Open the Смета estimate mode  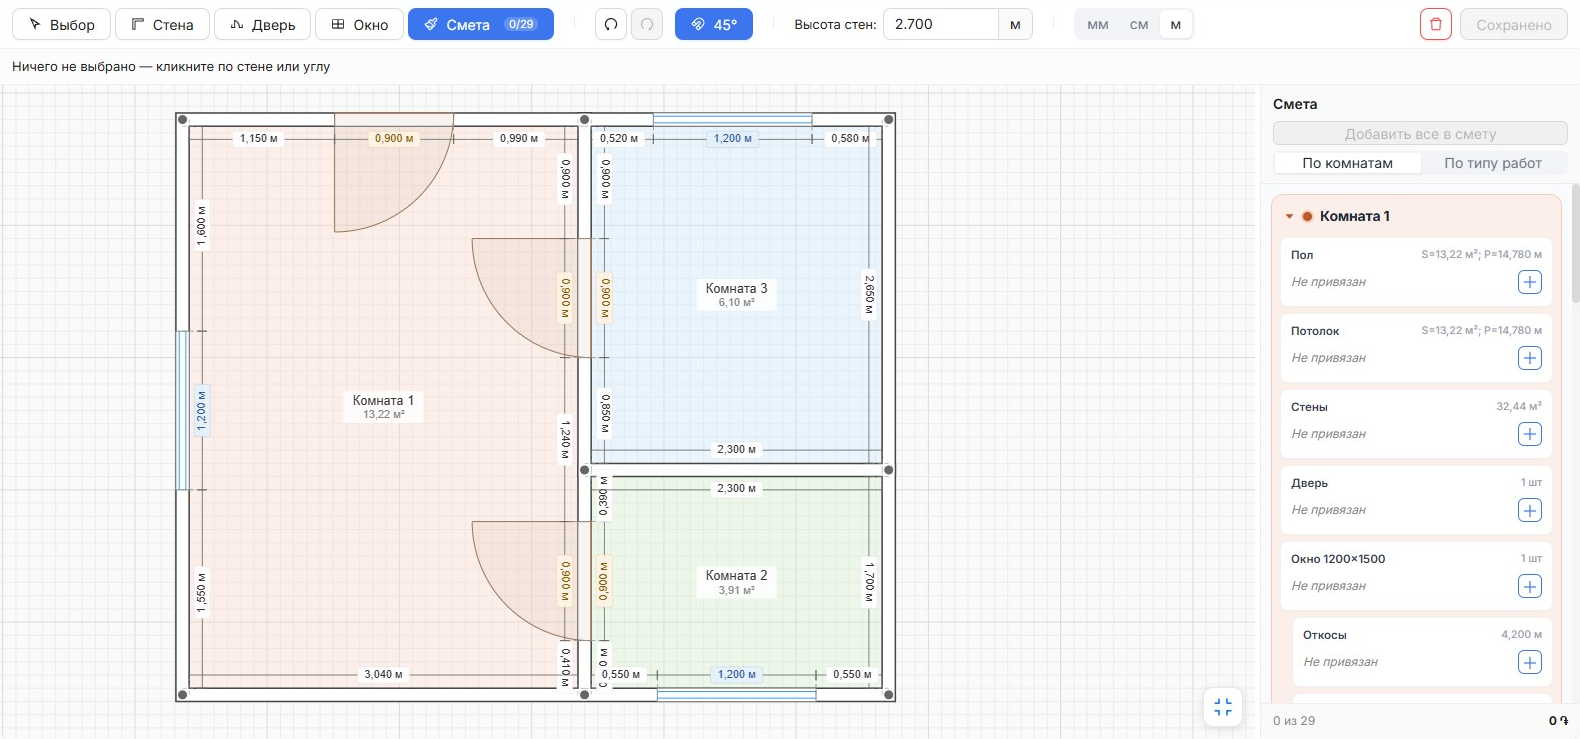tap(481, 24)
